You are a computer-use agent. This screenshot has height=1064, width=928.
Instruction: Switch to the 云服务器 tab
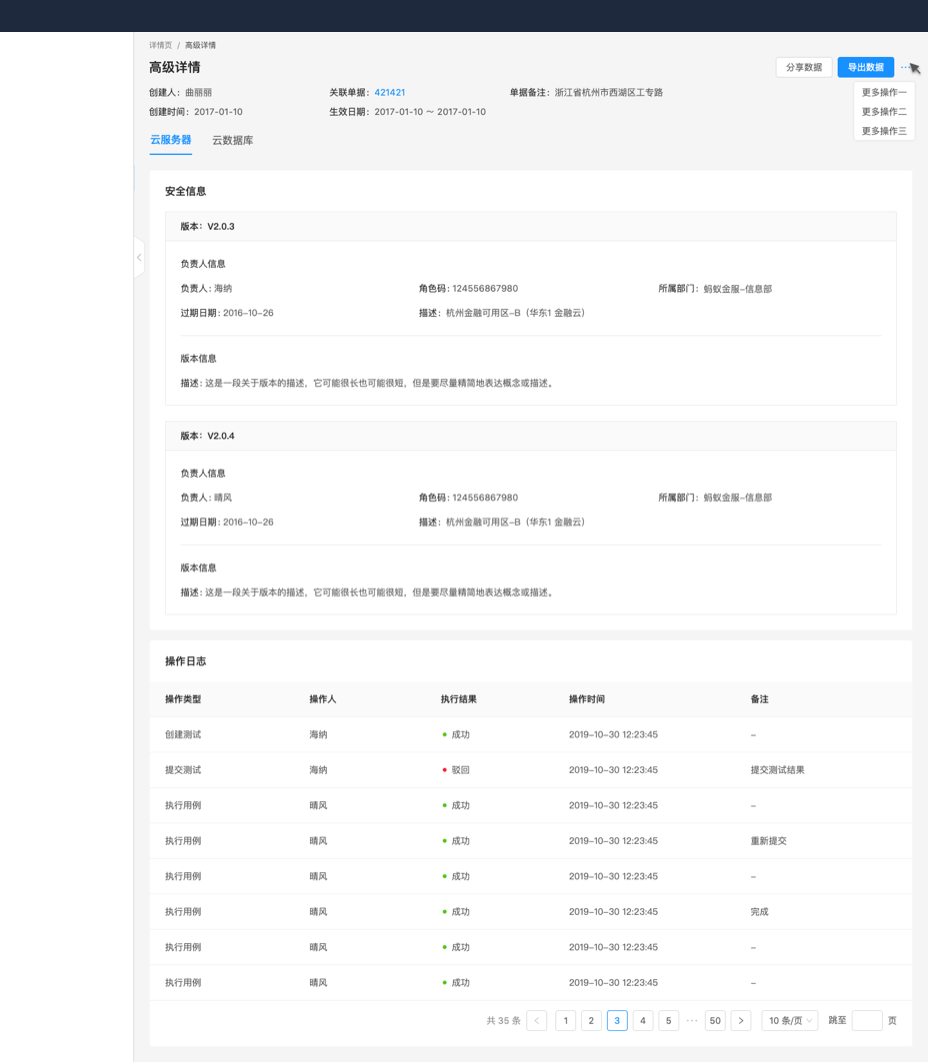[171, 140]
